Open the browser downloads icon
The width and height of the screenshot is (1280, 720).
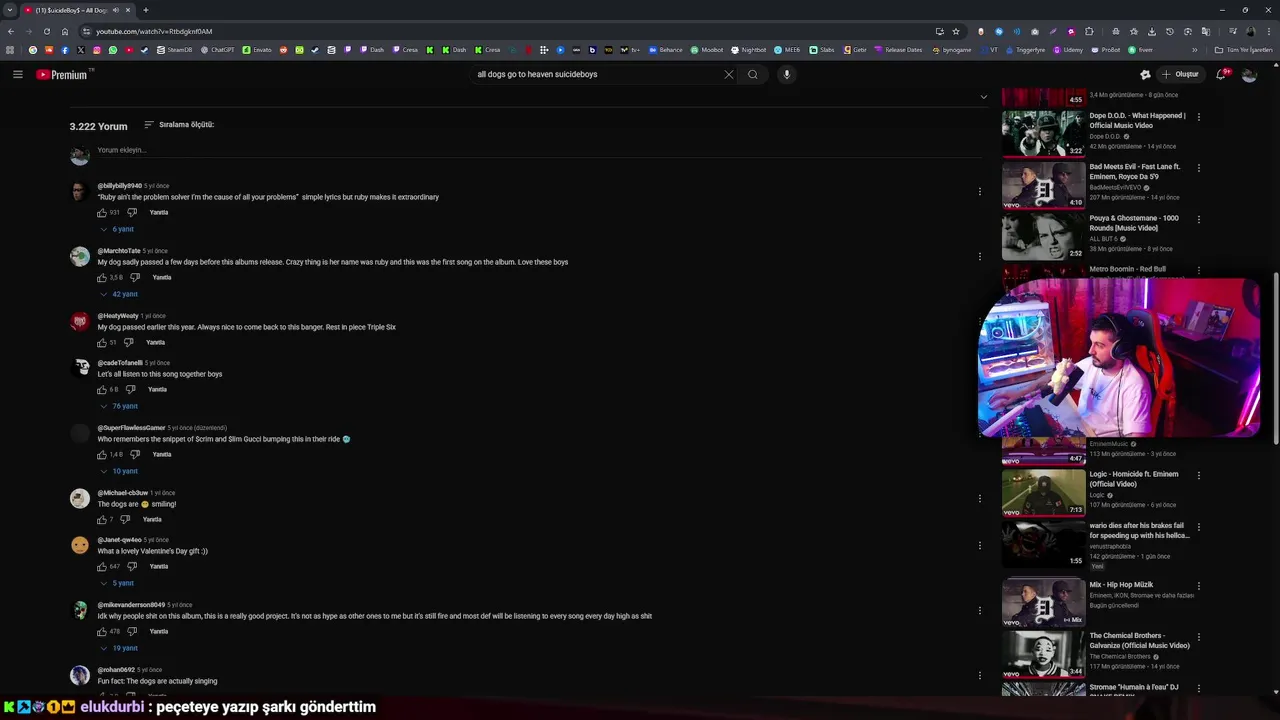(x=1152, y=31)
